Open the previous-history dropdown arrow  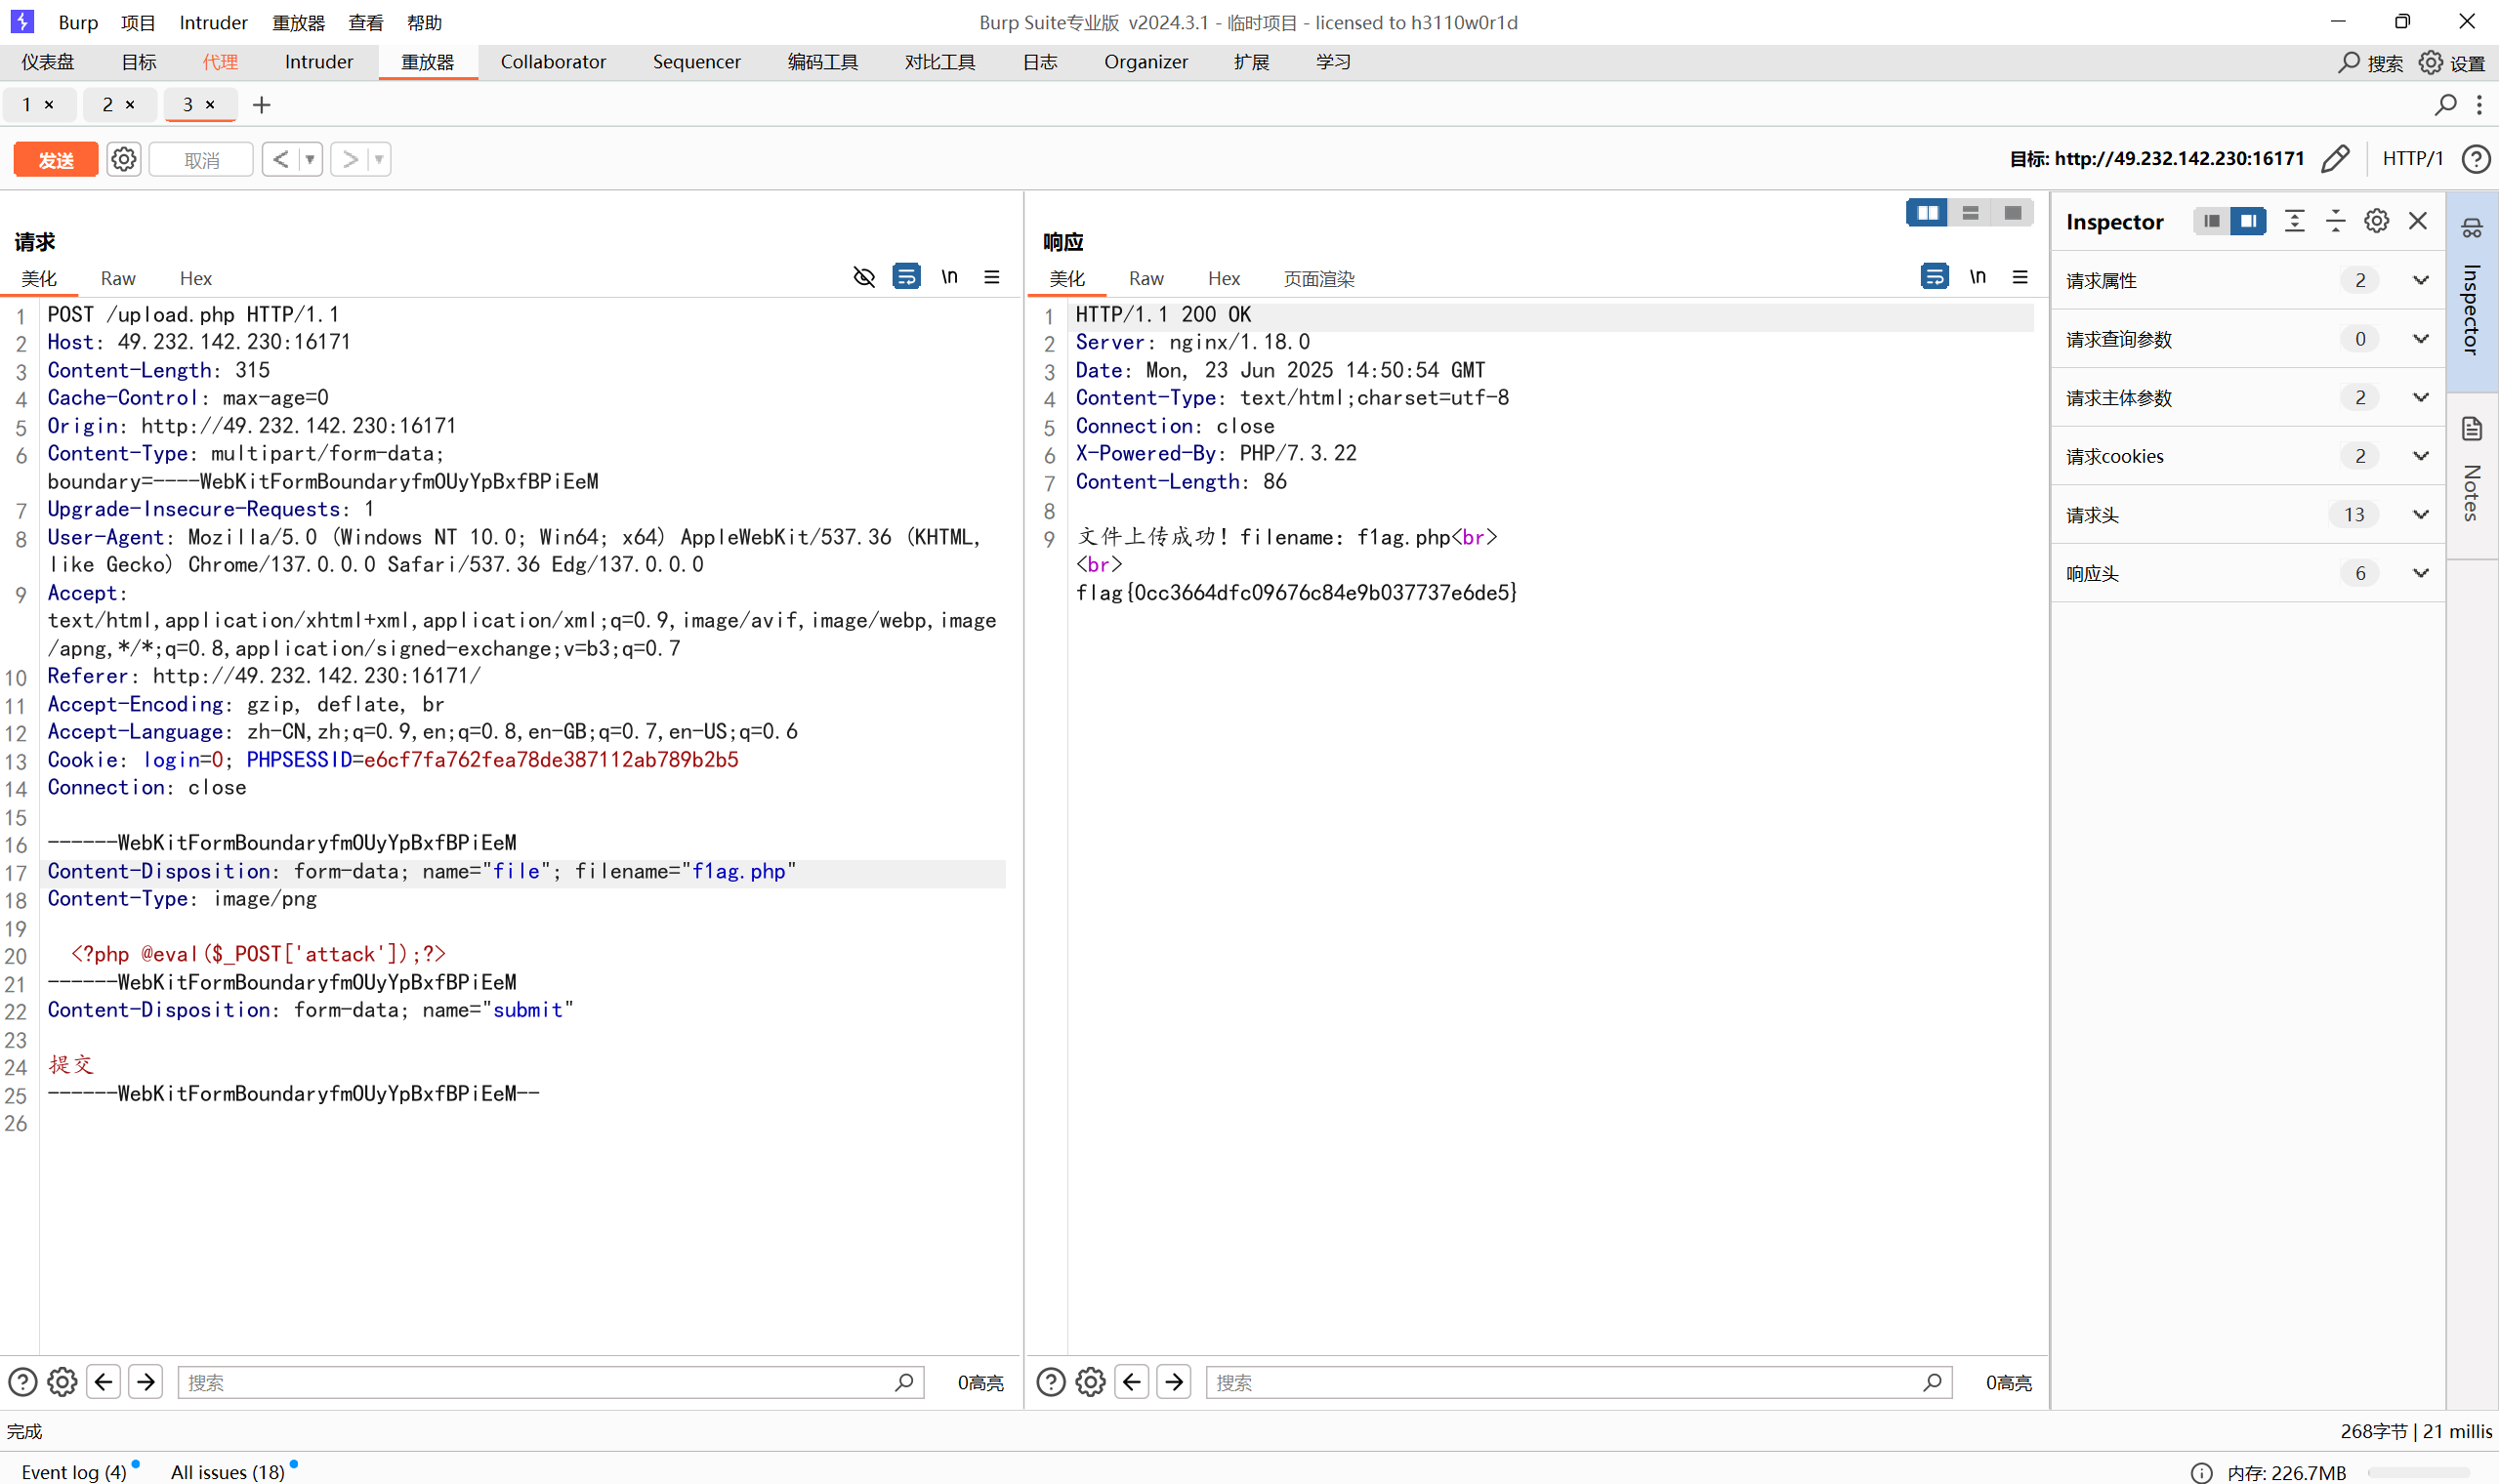click(310, 159)
